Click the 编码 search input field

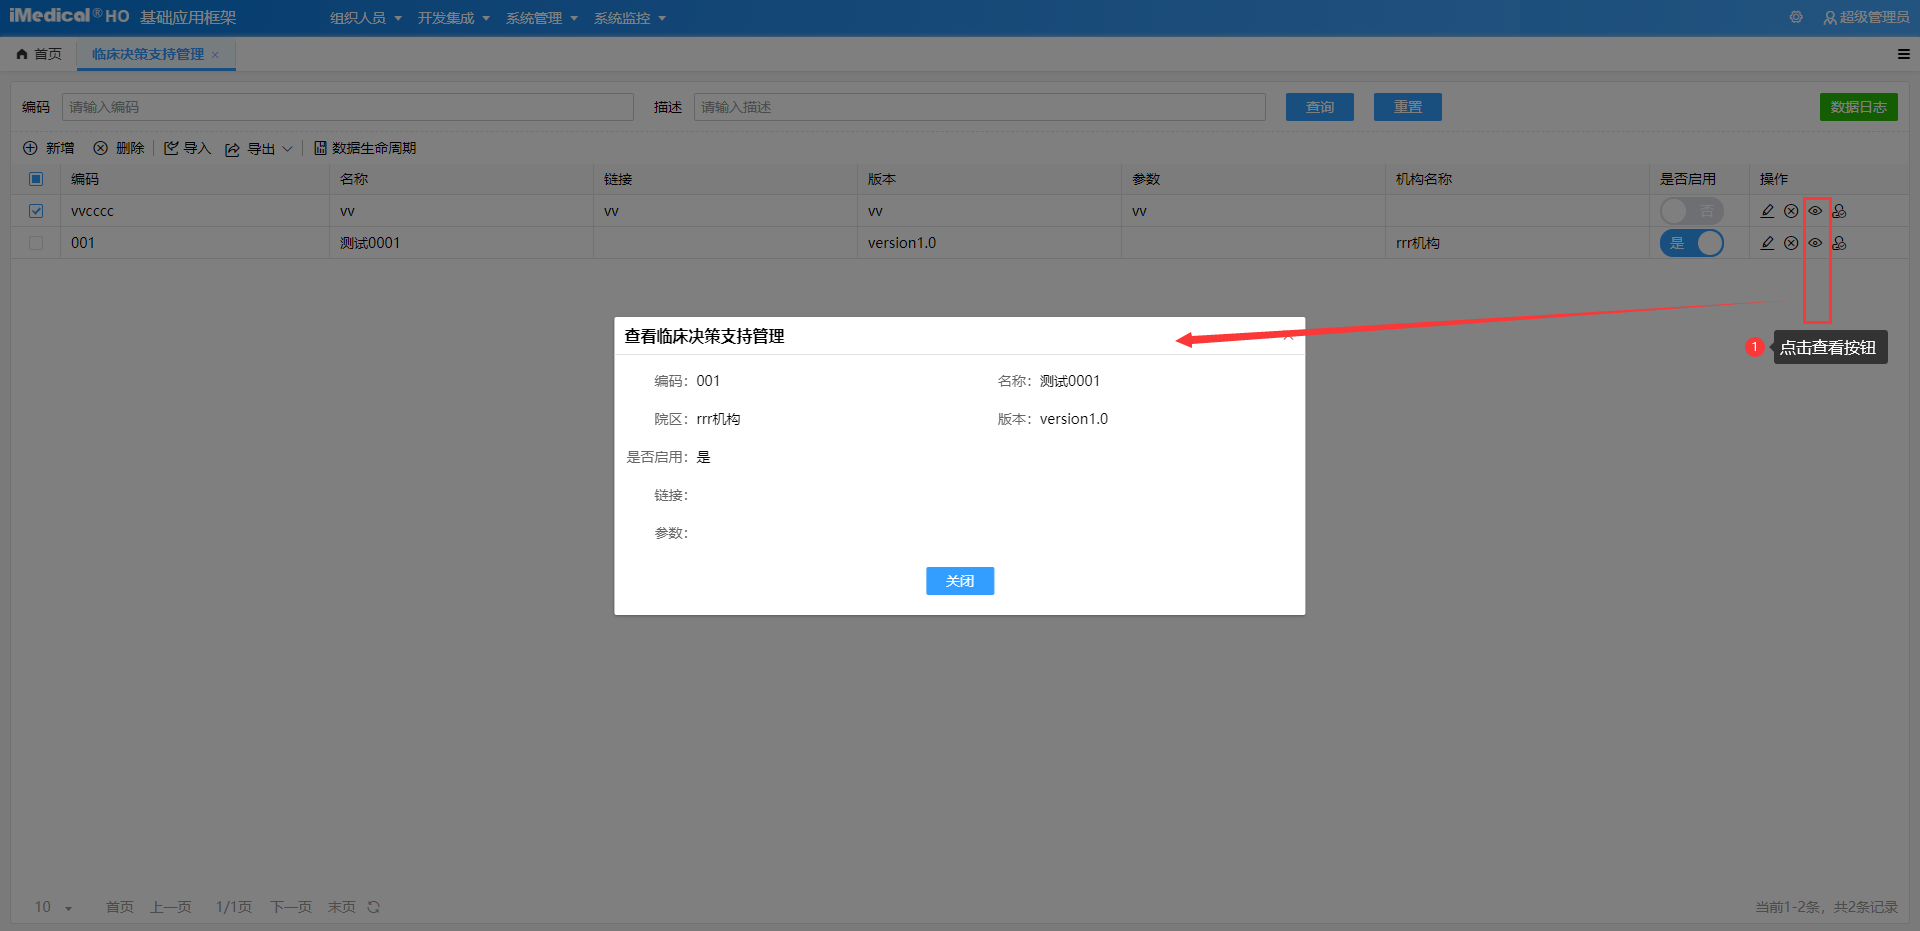coord(348,107)
